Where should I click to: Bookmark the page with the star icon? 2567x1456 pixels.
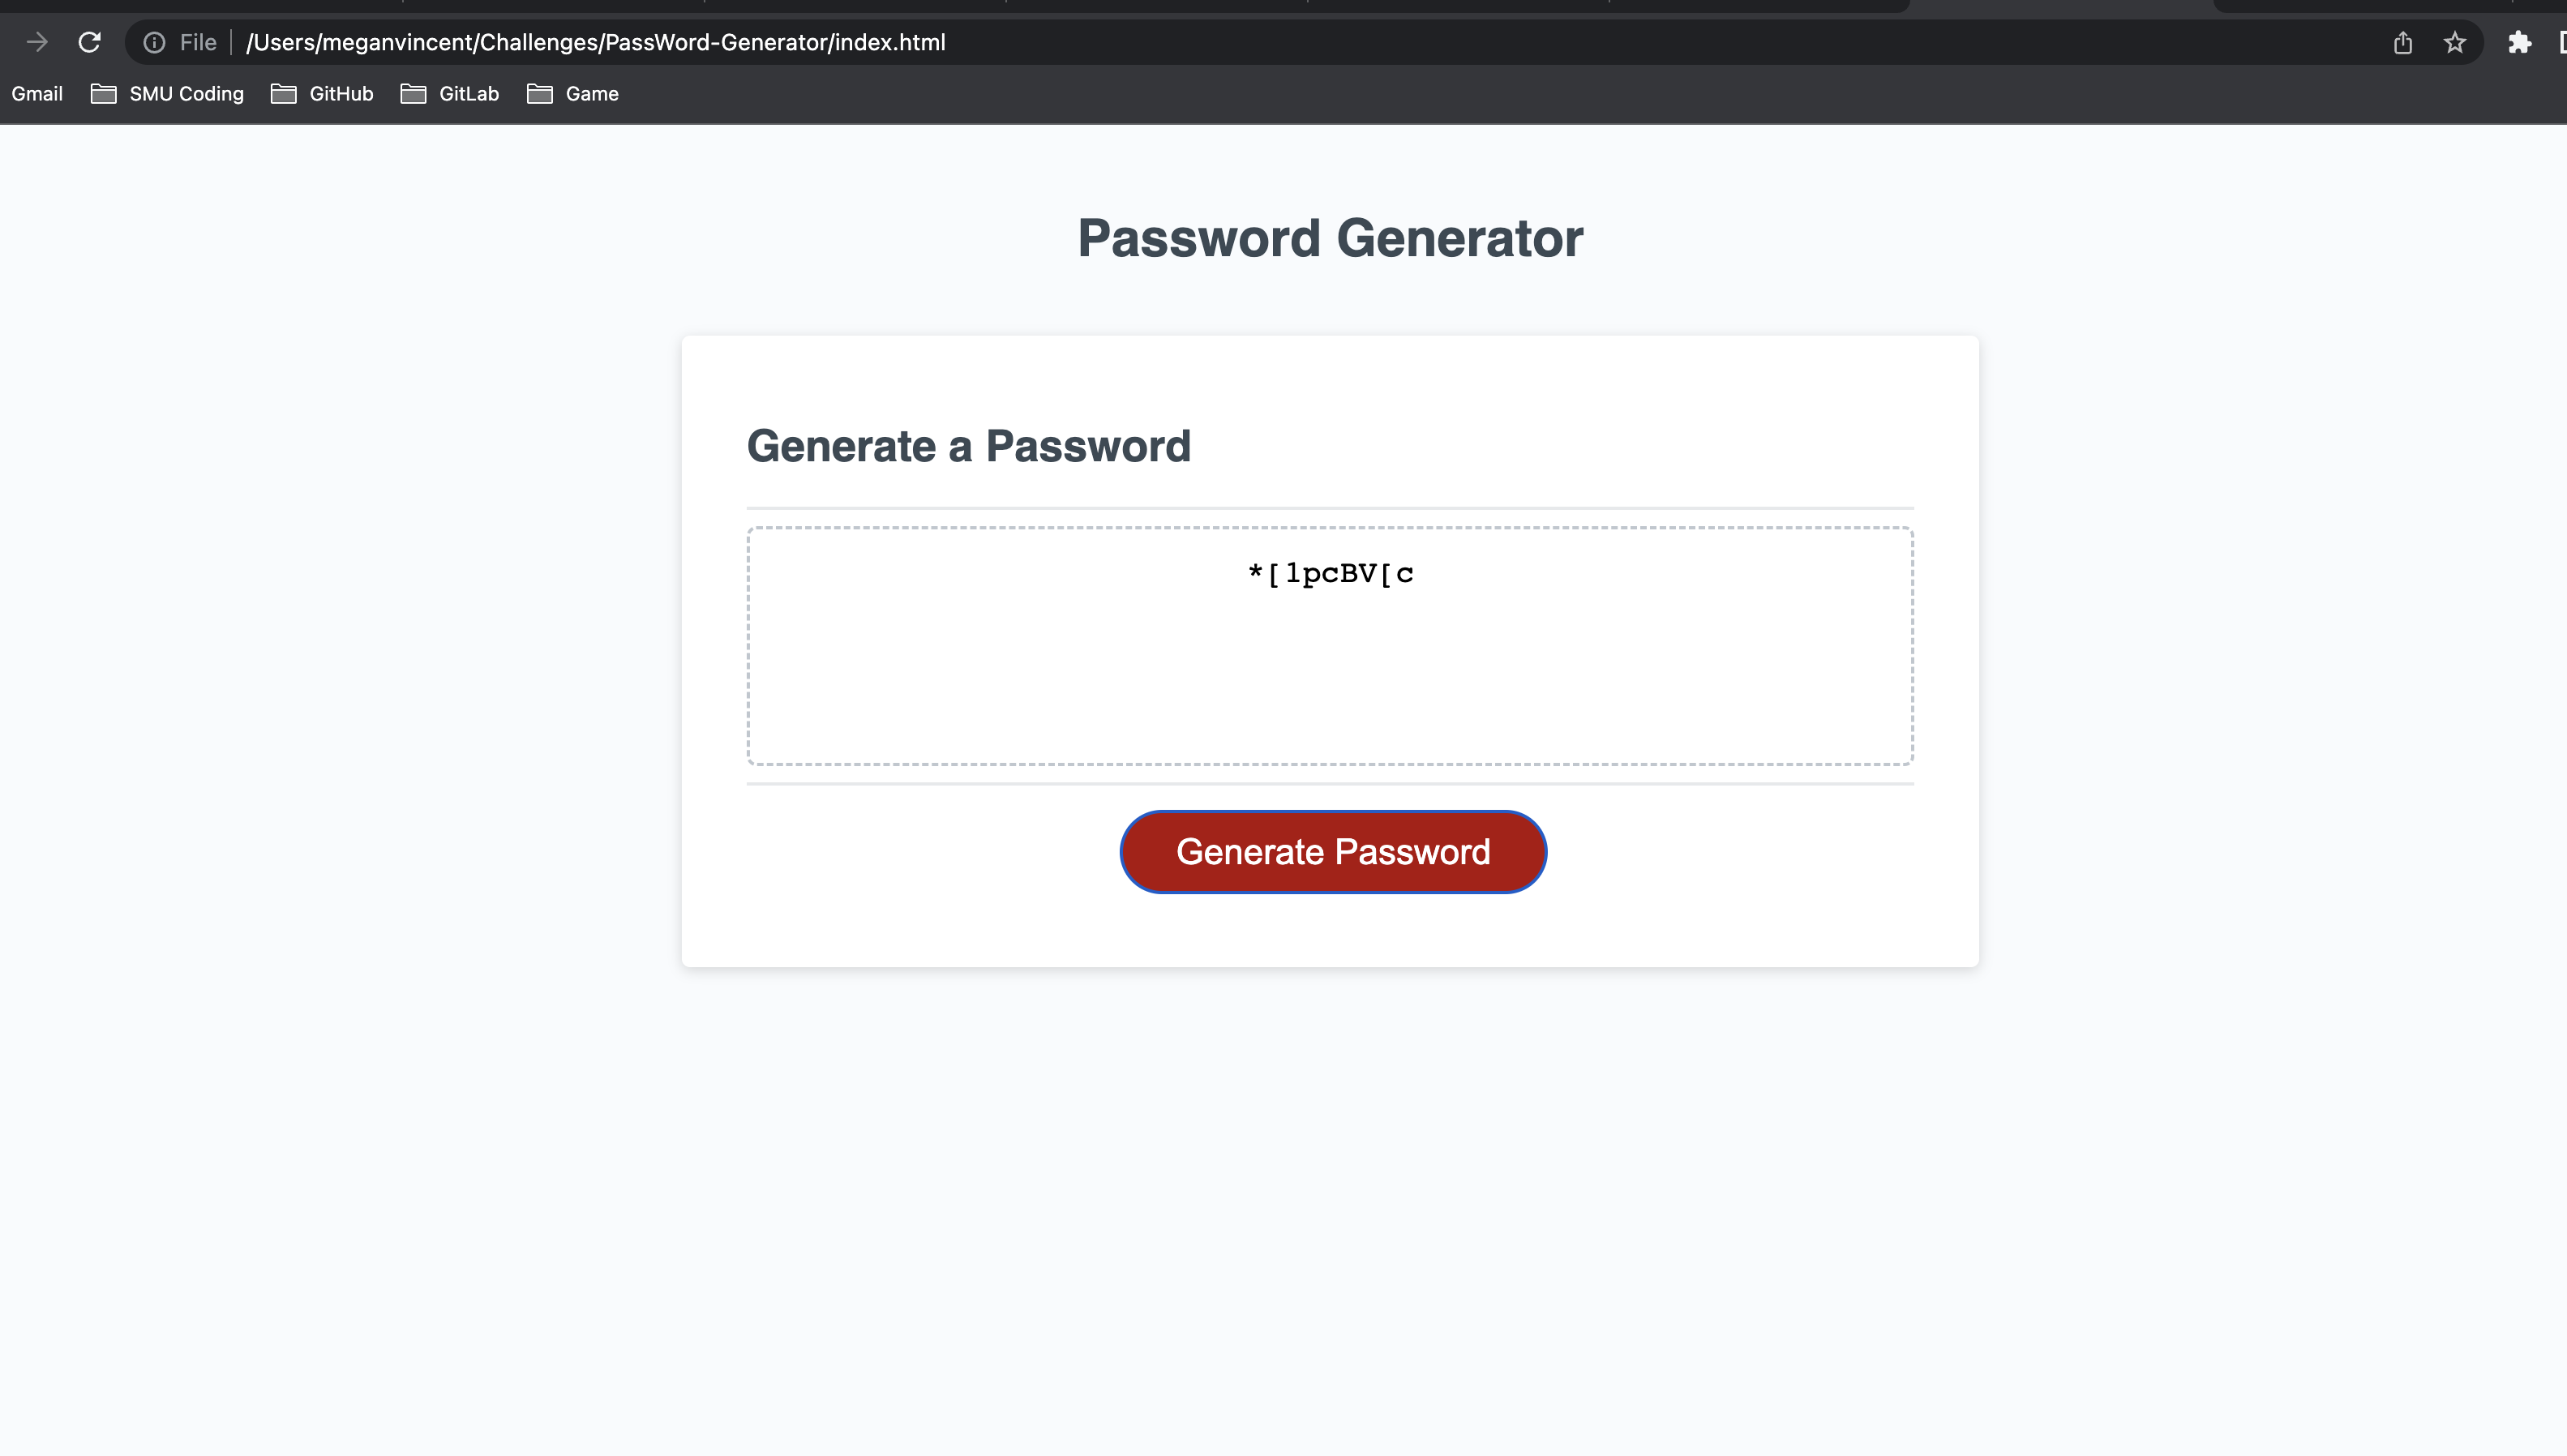click(x=2455, y=42)
